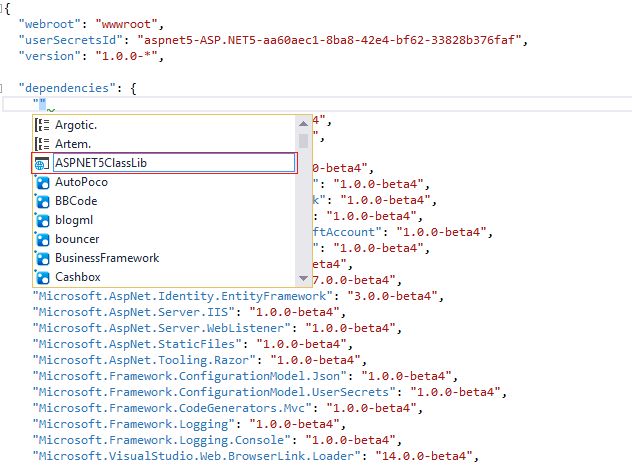Choose Cashbox from the suggestions
632x465 pixels.
pyautogui.click(x=164, y=277)
